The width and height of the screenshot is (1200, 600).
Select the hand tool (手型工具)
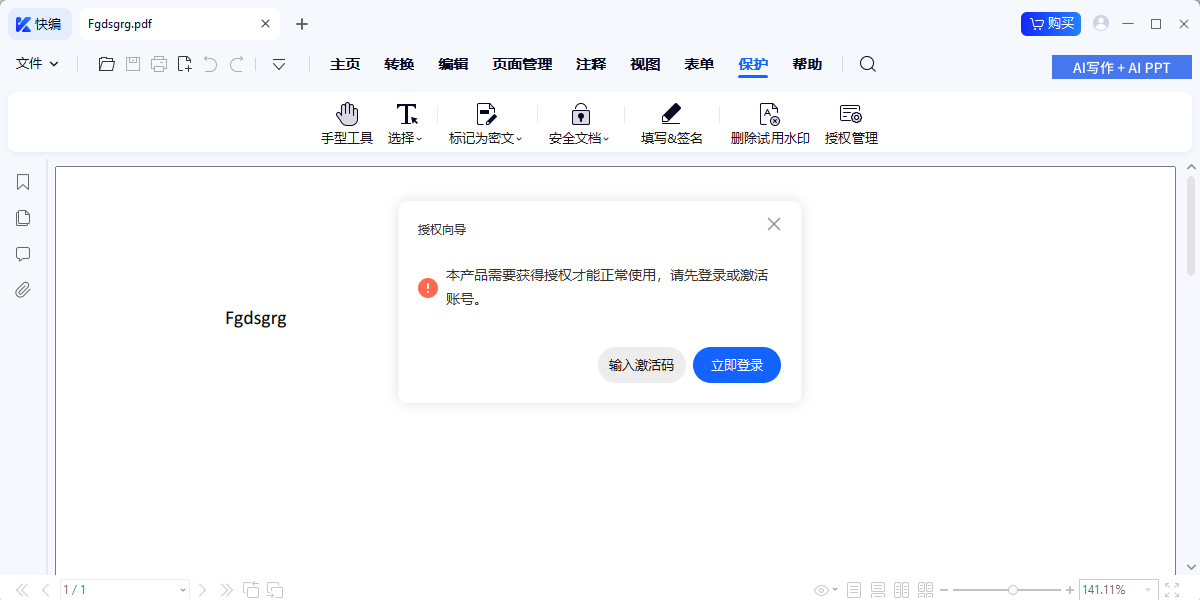click(346, 122)
